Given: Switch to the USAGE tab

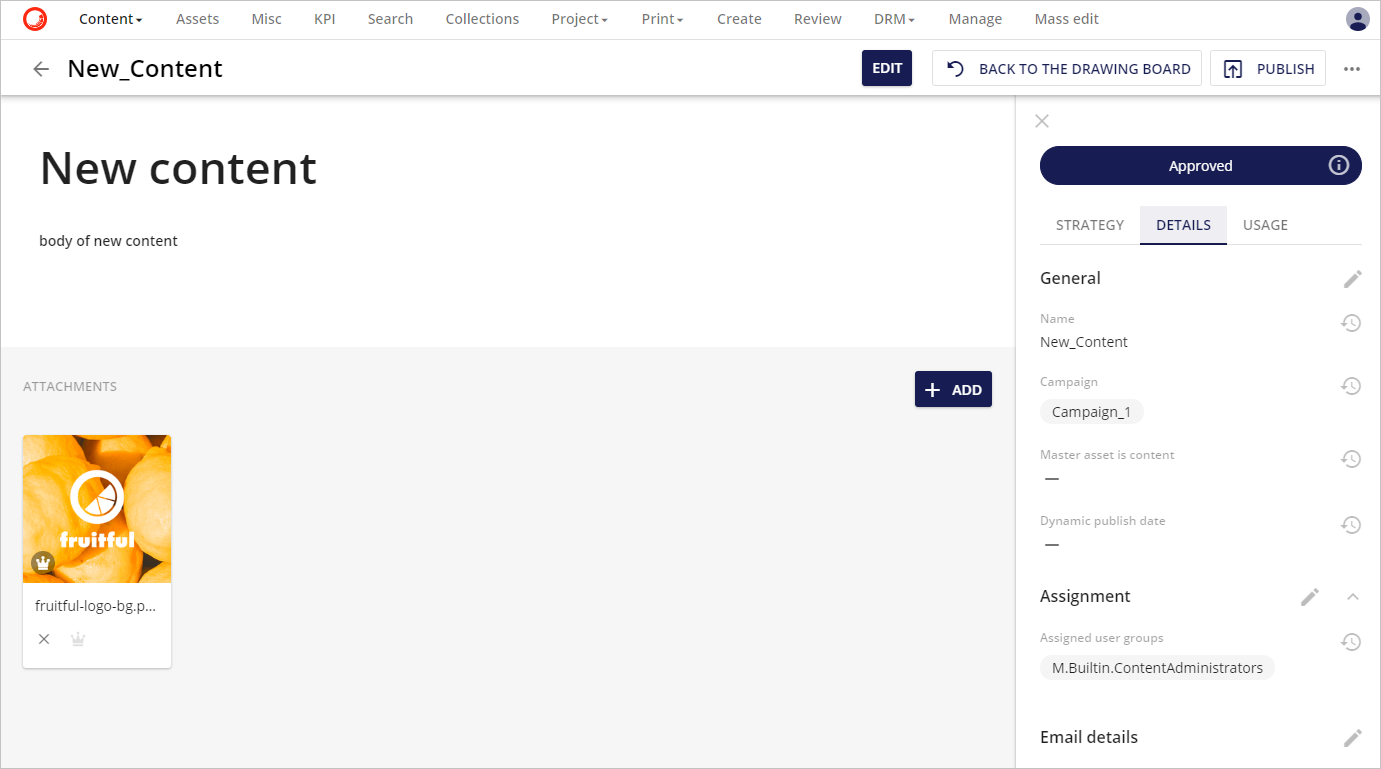Looking at the screenshot, I should click(1264, 225).
